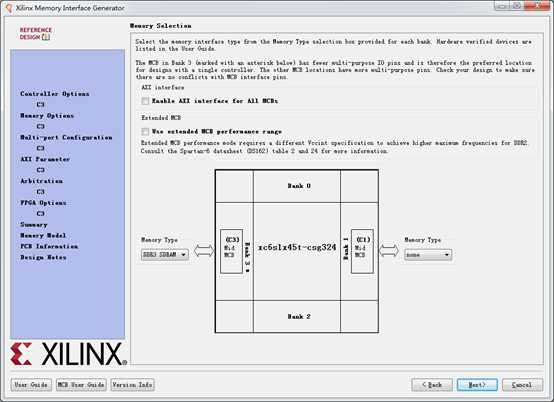
Task: Click the arrow icon beside C1 MCB
Action: [389, 251]
